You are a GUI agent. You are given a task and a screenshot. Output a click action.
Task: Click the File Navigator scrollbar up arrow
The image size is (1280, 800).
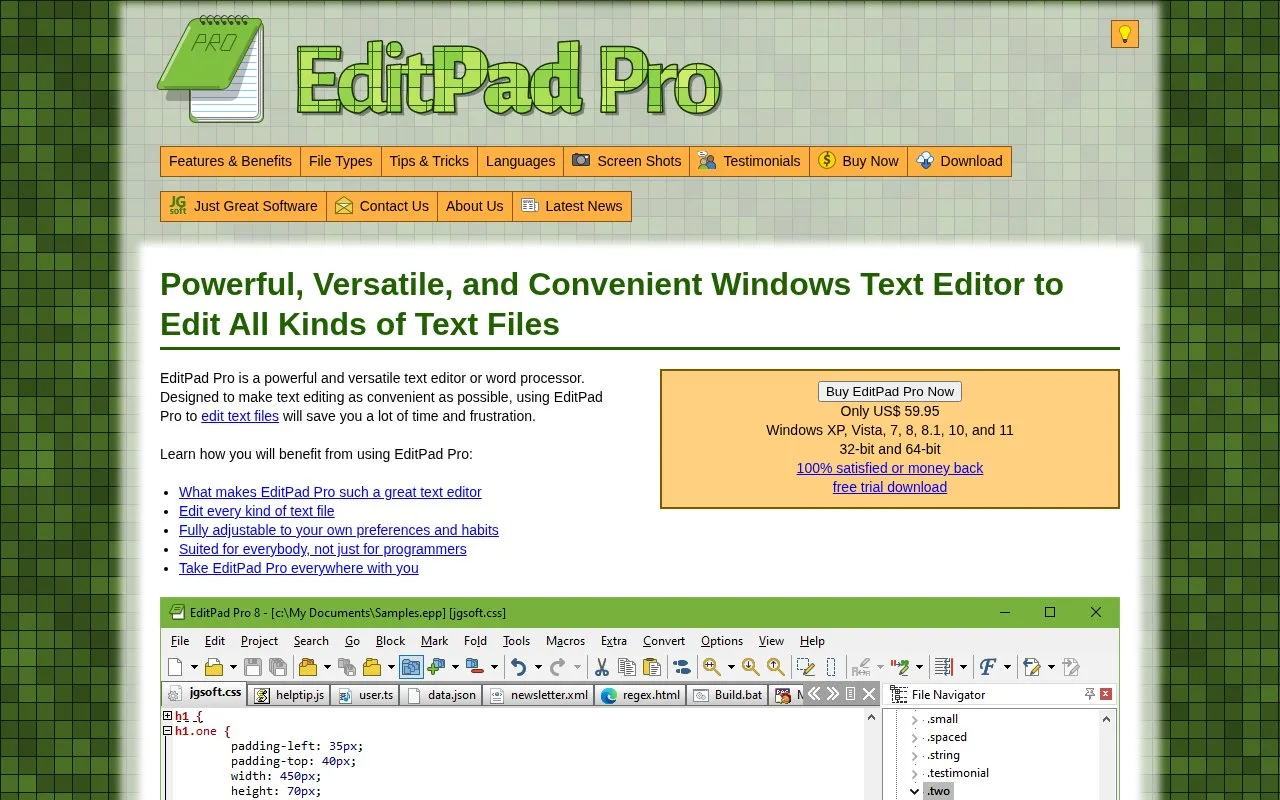click(1106, 719)
